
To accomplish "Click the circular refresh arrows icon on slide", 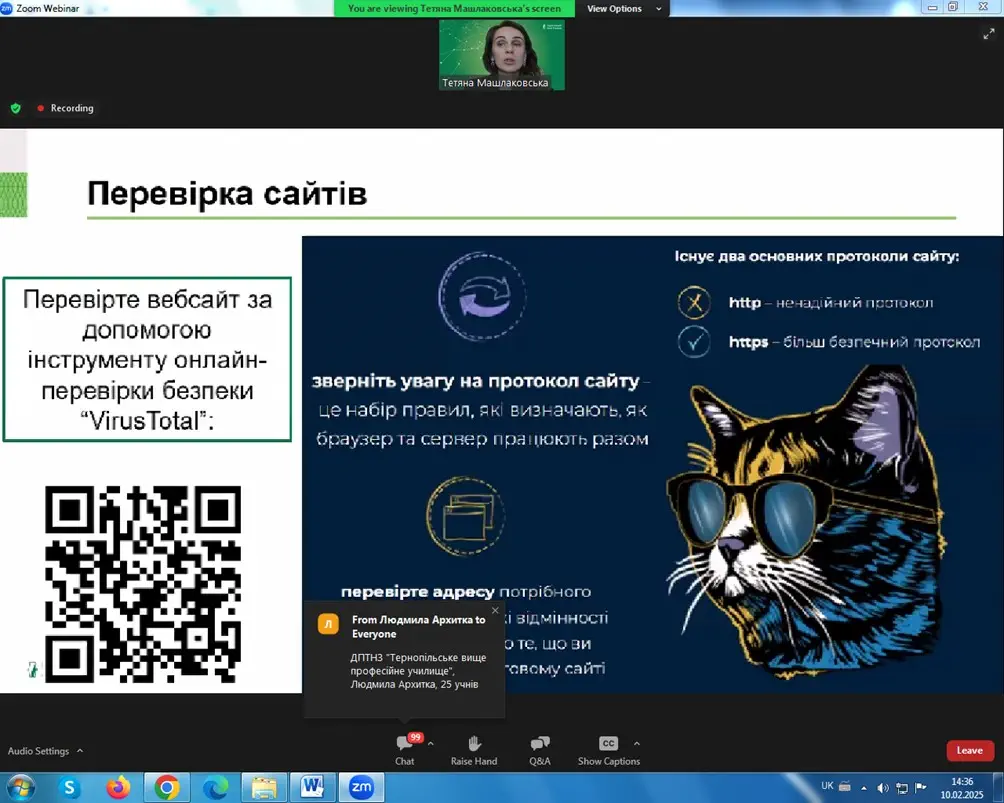I will coord(482,296).
